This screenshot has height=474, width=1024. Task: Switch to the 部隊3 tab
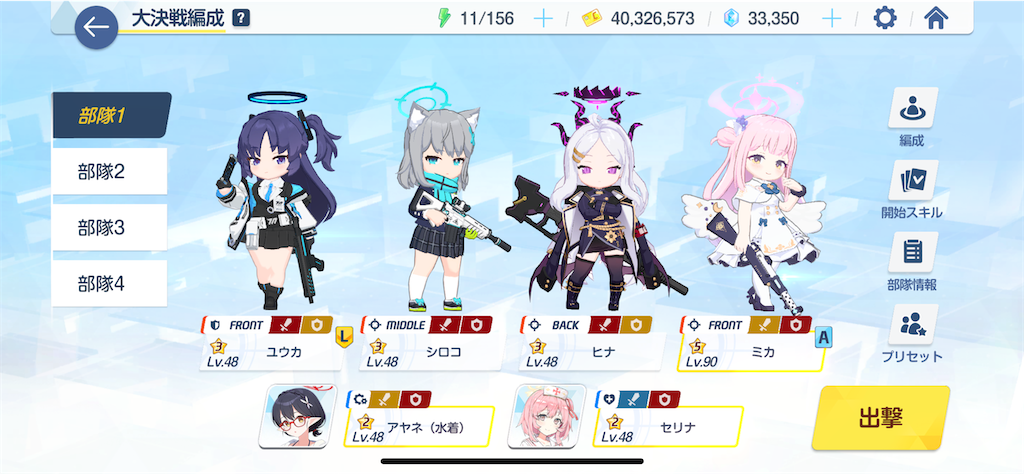click(110, 228)
